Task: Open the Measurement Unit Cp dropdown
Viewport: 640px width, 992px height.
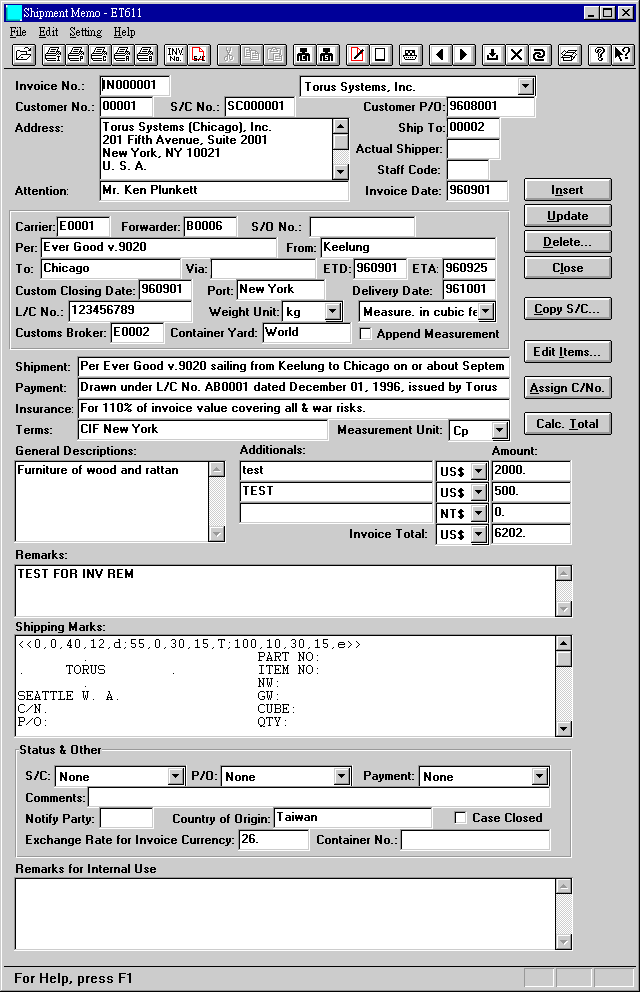Action: coord(500,431)
